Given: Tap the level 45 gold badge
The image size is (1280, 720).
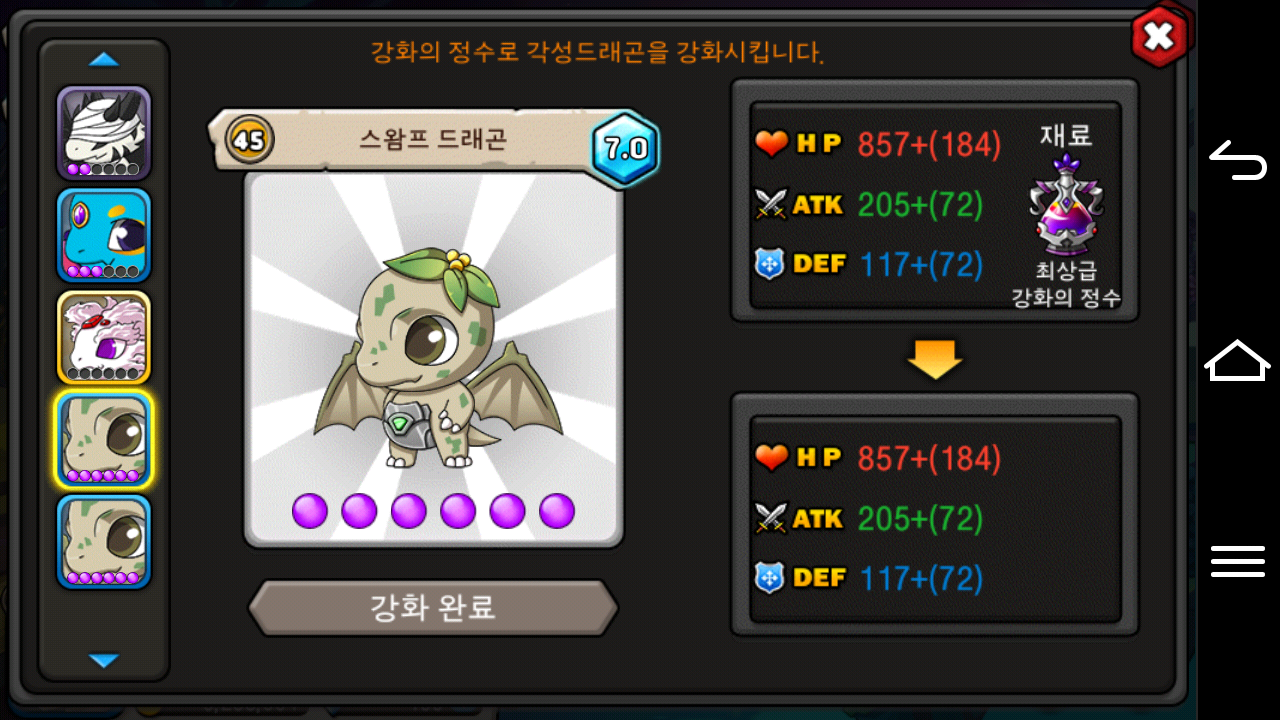Looking at the screenshot, I should pyautogui.click(x=249, y=141).
